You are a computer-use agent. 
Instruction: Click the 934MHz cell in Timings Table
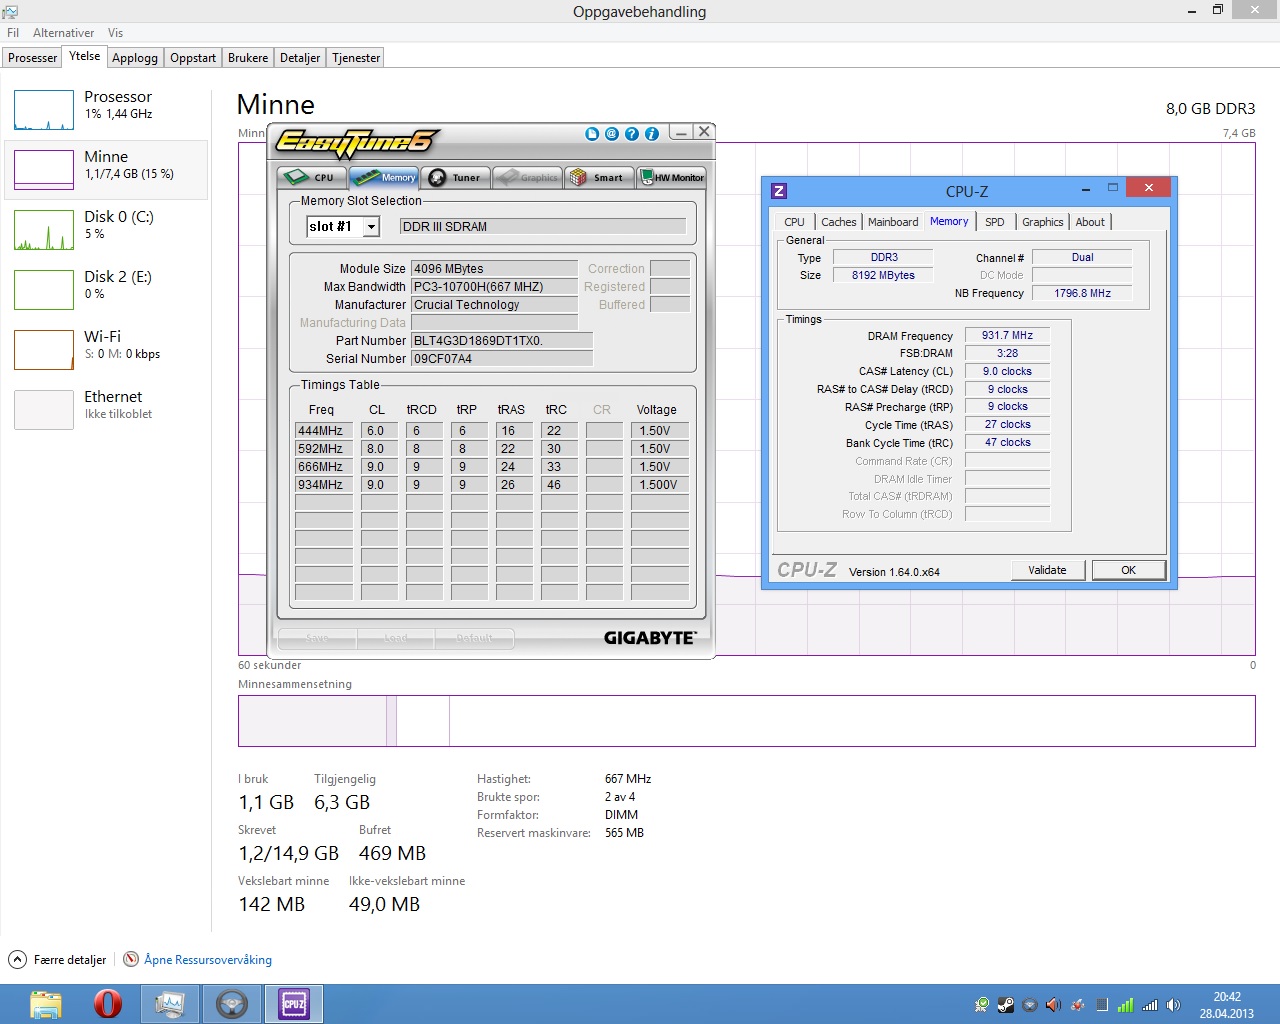pyautogui.click(x=324, y=485)
